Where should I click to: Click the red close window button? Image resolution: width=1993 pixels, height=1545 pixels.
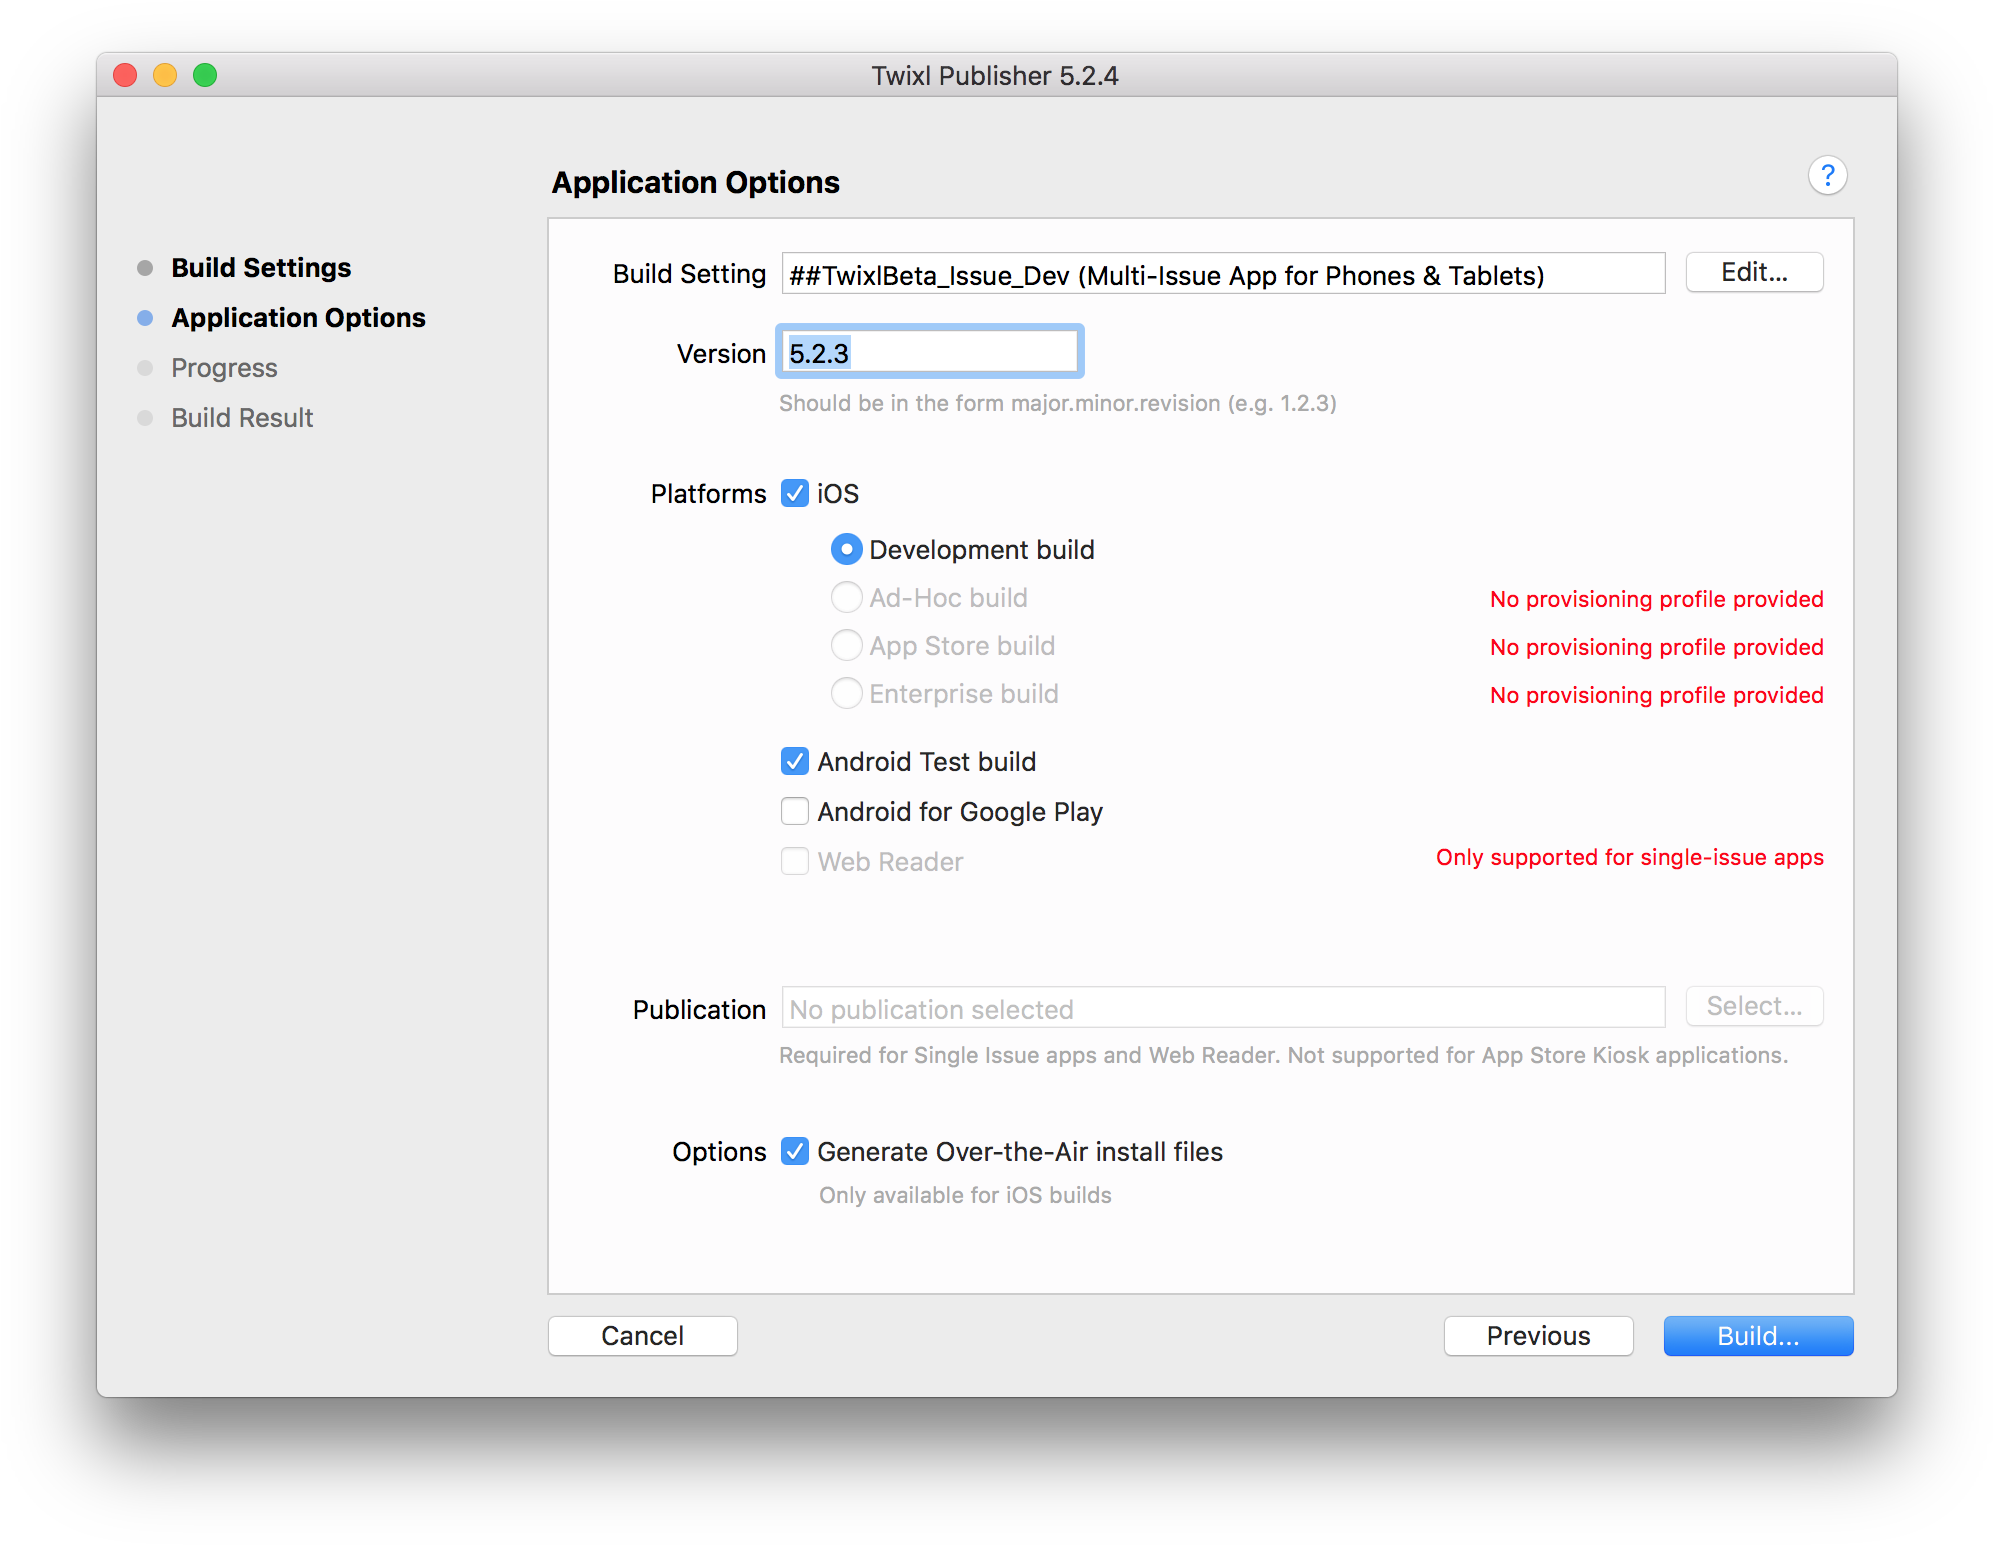(125, 75)
